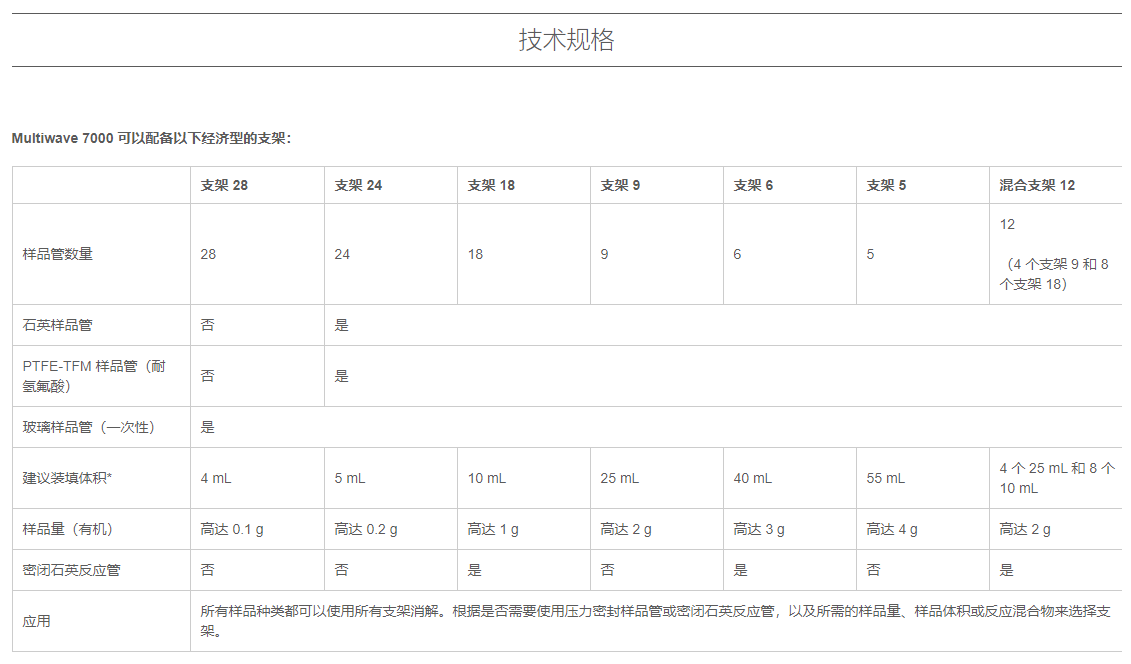Select the 建议装填体积* row label
Viewport: 1131px width, 664px height.
68,478
